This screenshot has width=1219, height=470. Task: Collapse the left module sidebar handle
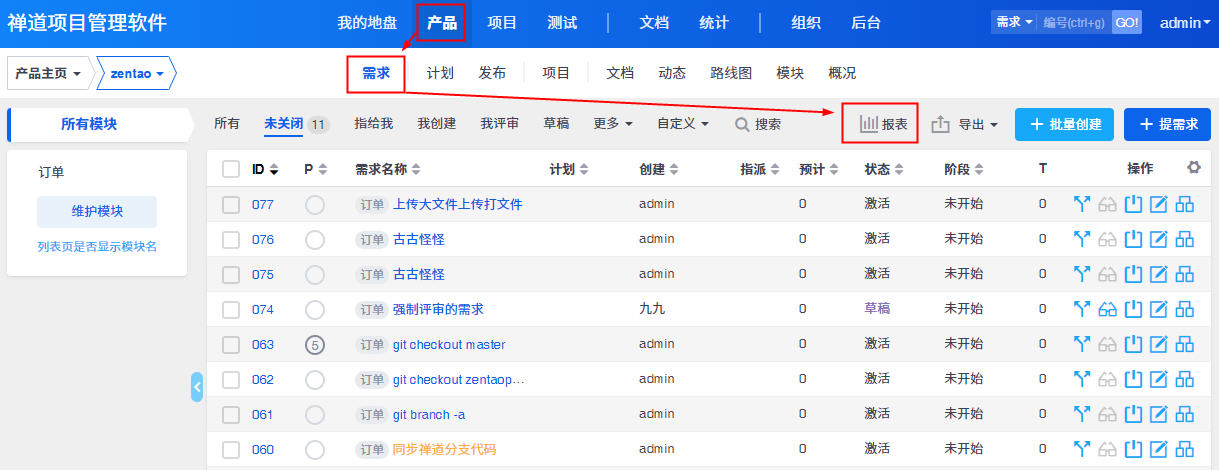pyautogui.click(x=197, y=386)
